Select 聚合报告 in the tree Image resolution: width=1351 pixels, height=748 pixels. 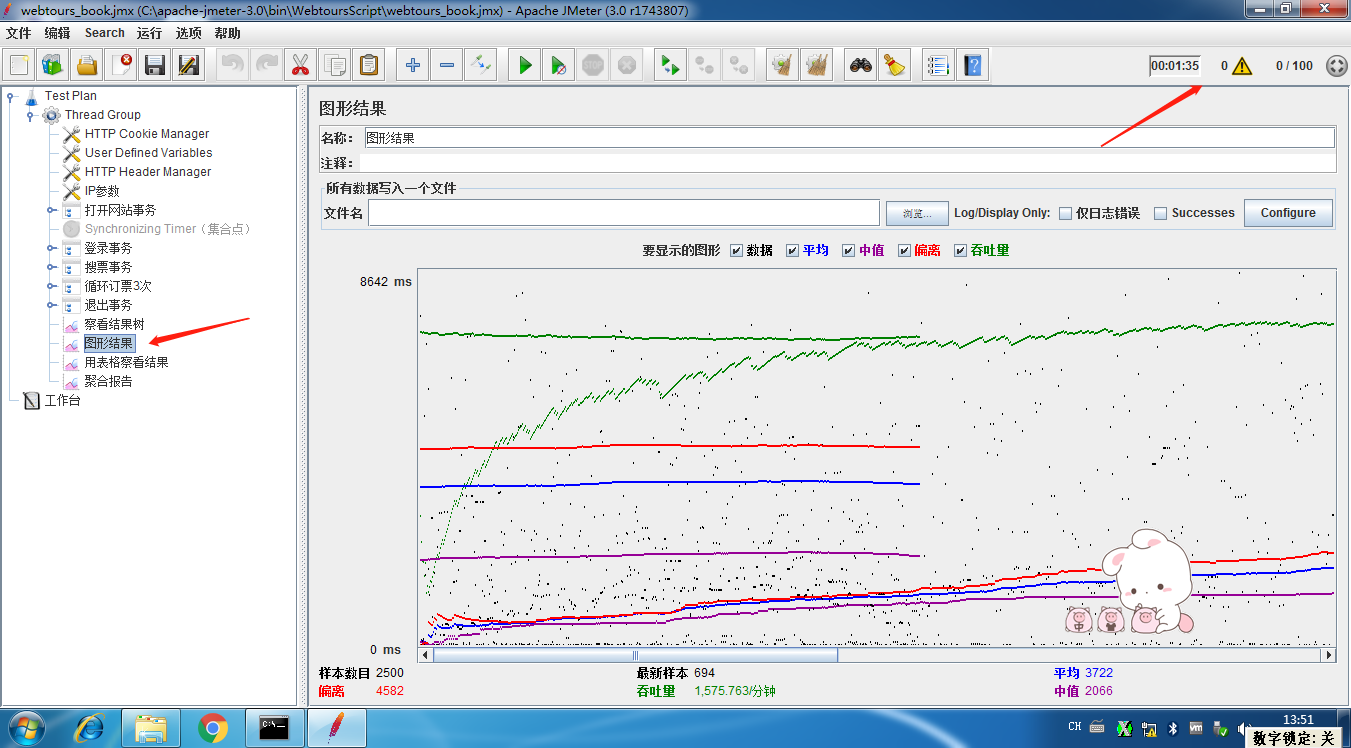coord(108,381)
